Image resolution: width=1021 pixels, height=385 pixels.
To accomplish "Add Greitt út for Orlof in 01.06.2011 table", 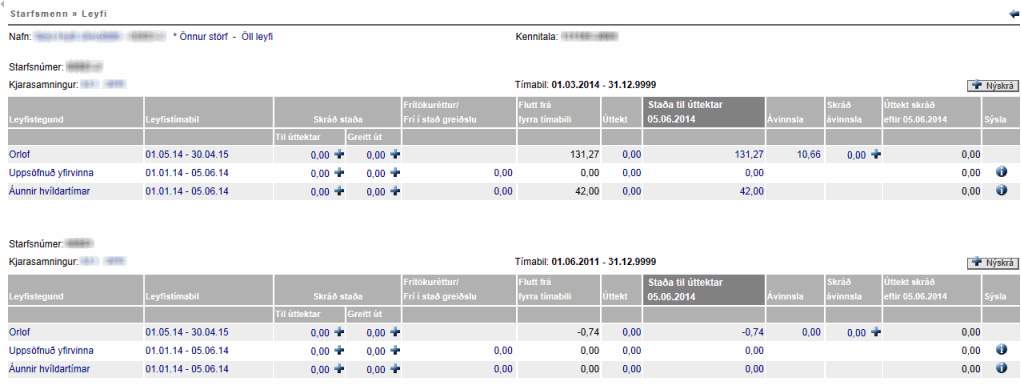I will pos(395,332).
